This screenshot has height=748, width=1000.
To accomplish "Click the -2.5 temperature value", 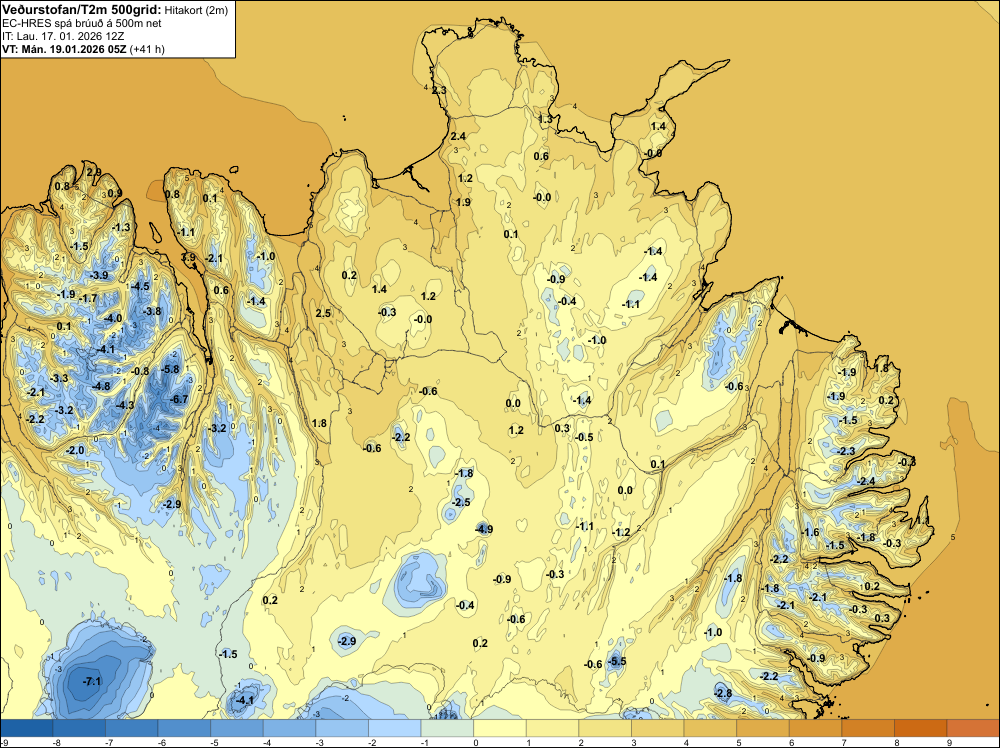I will tap(460, 502).
